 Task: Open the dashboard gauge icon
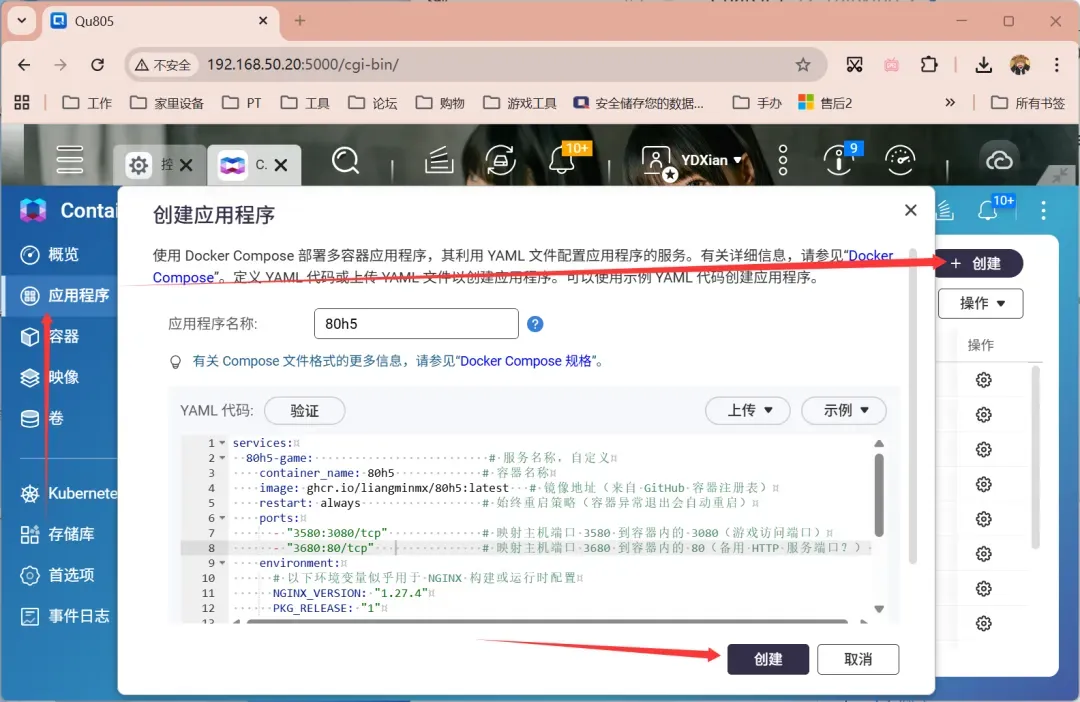tap(900, 160)
